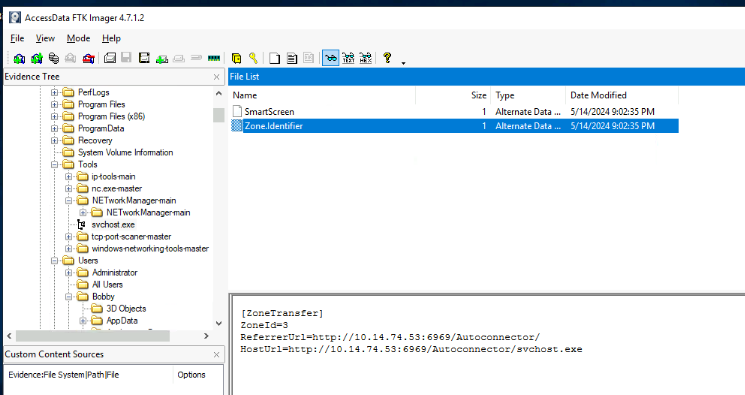Screen dimensions: 745x395
Task: Click Evidence Tree scroll down arrow
Action: click(x=219, y=323)
